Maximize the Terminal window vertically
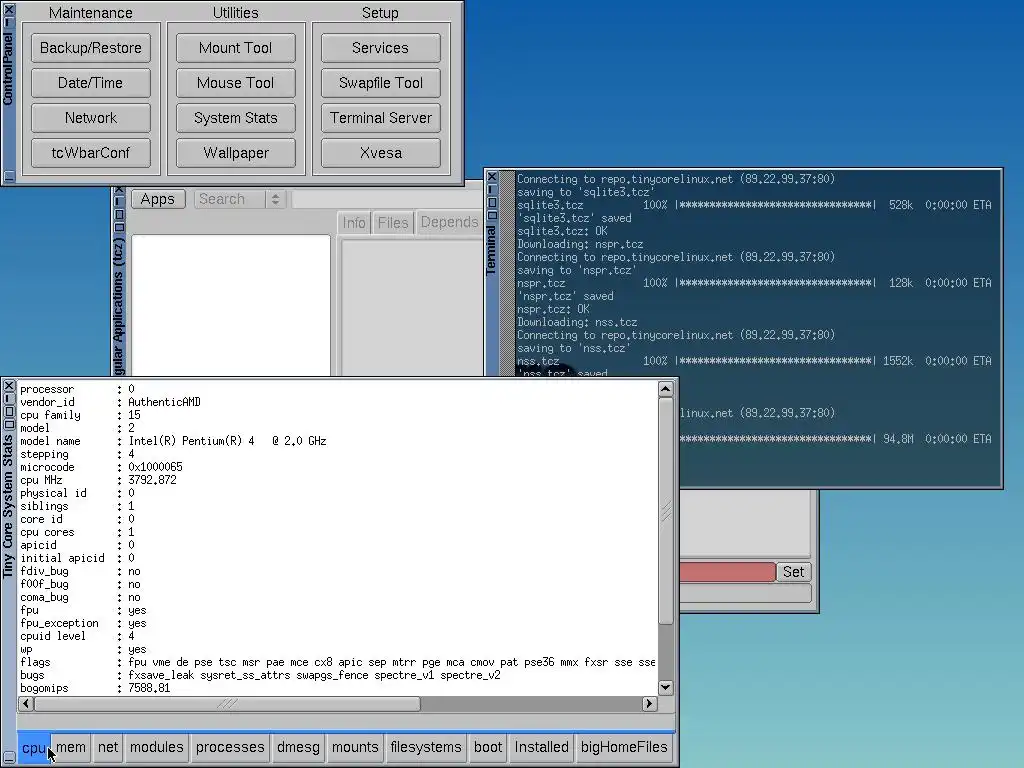The width and height of the screenshot is (1024, 768). point(492,202)
